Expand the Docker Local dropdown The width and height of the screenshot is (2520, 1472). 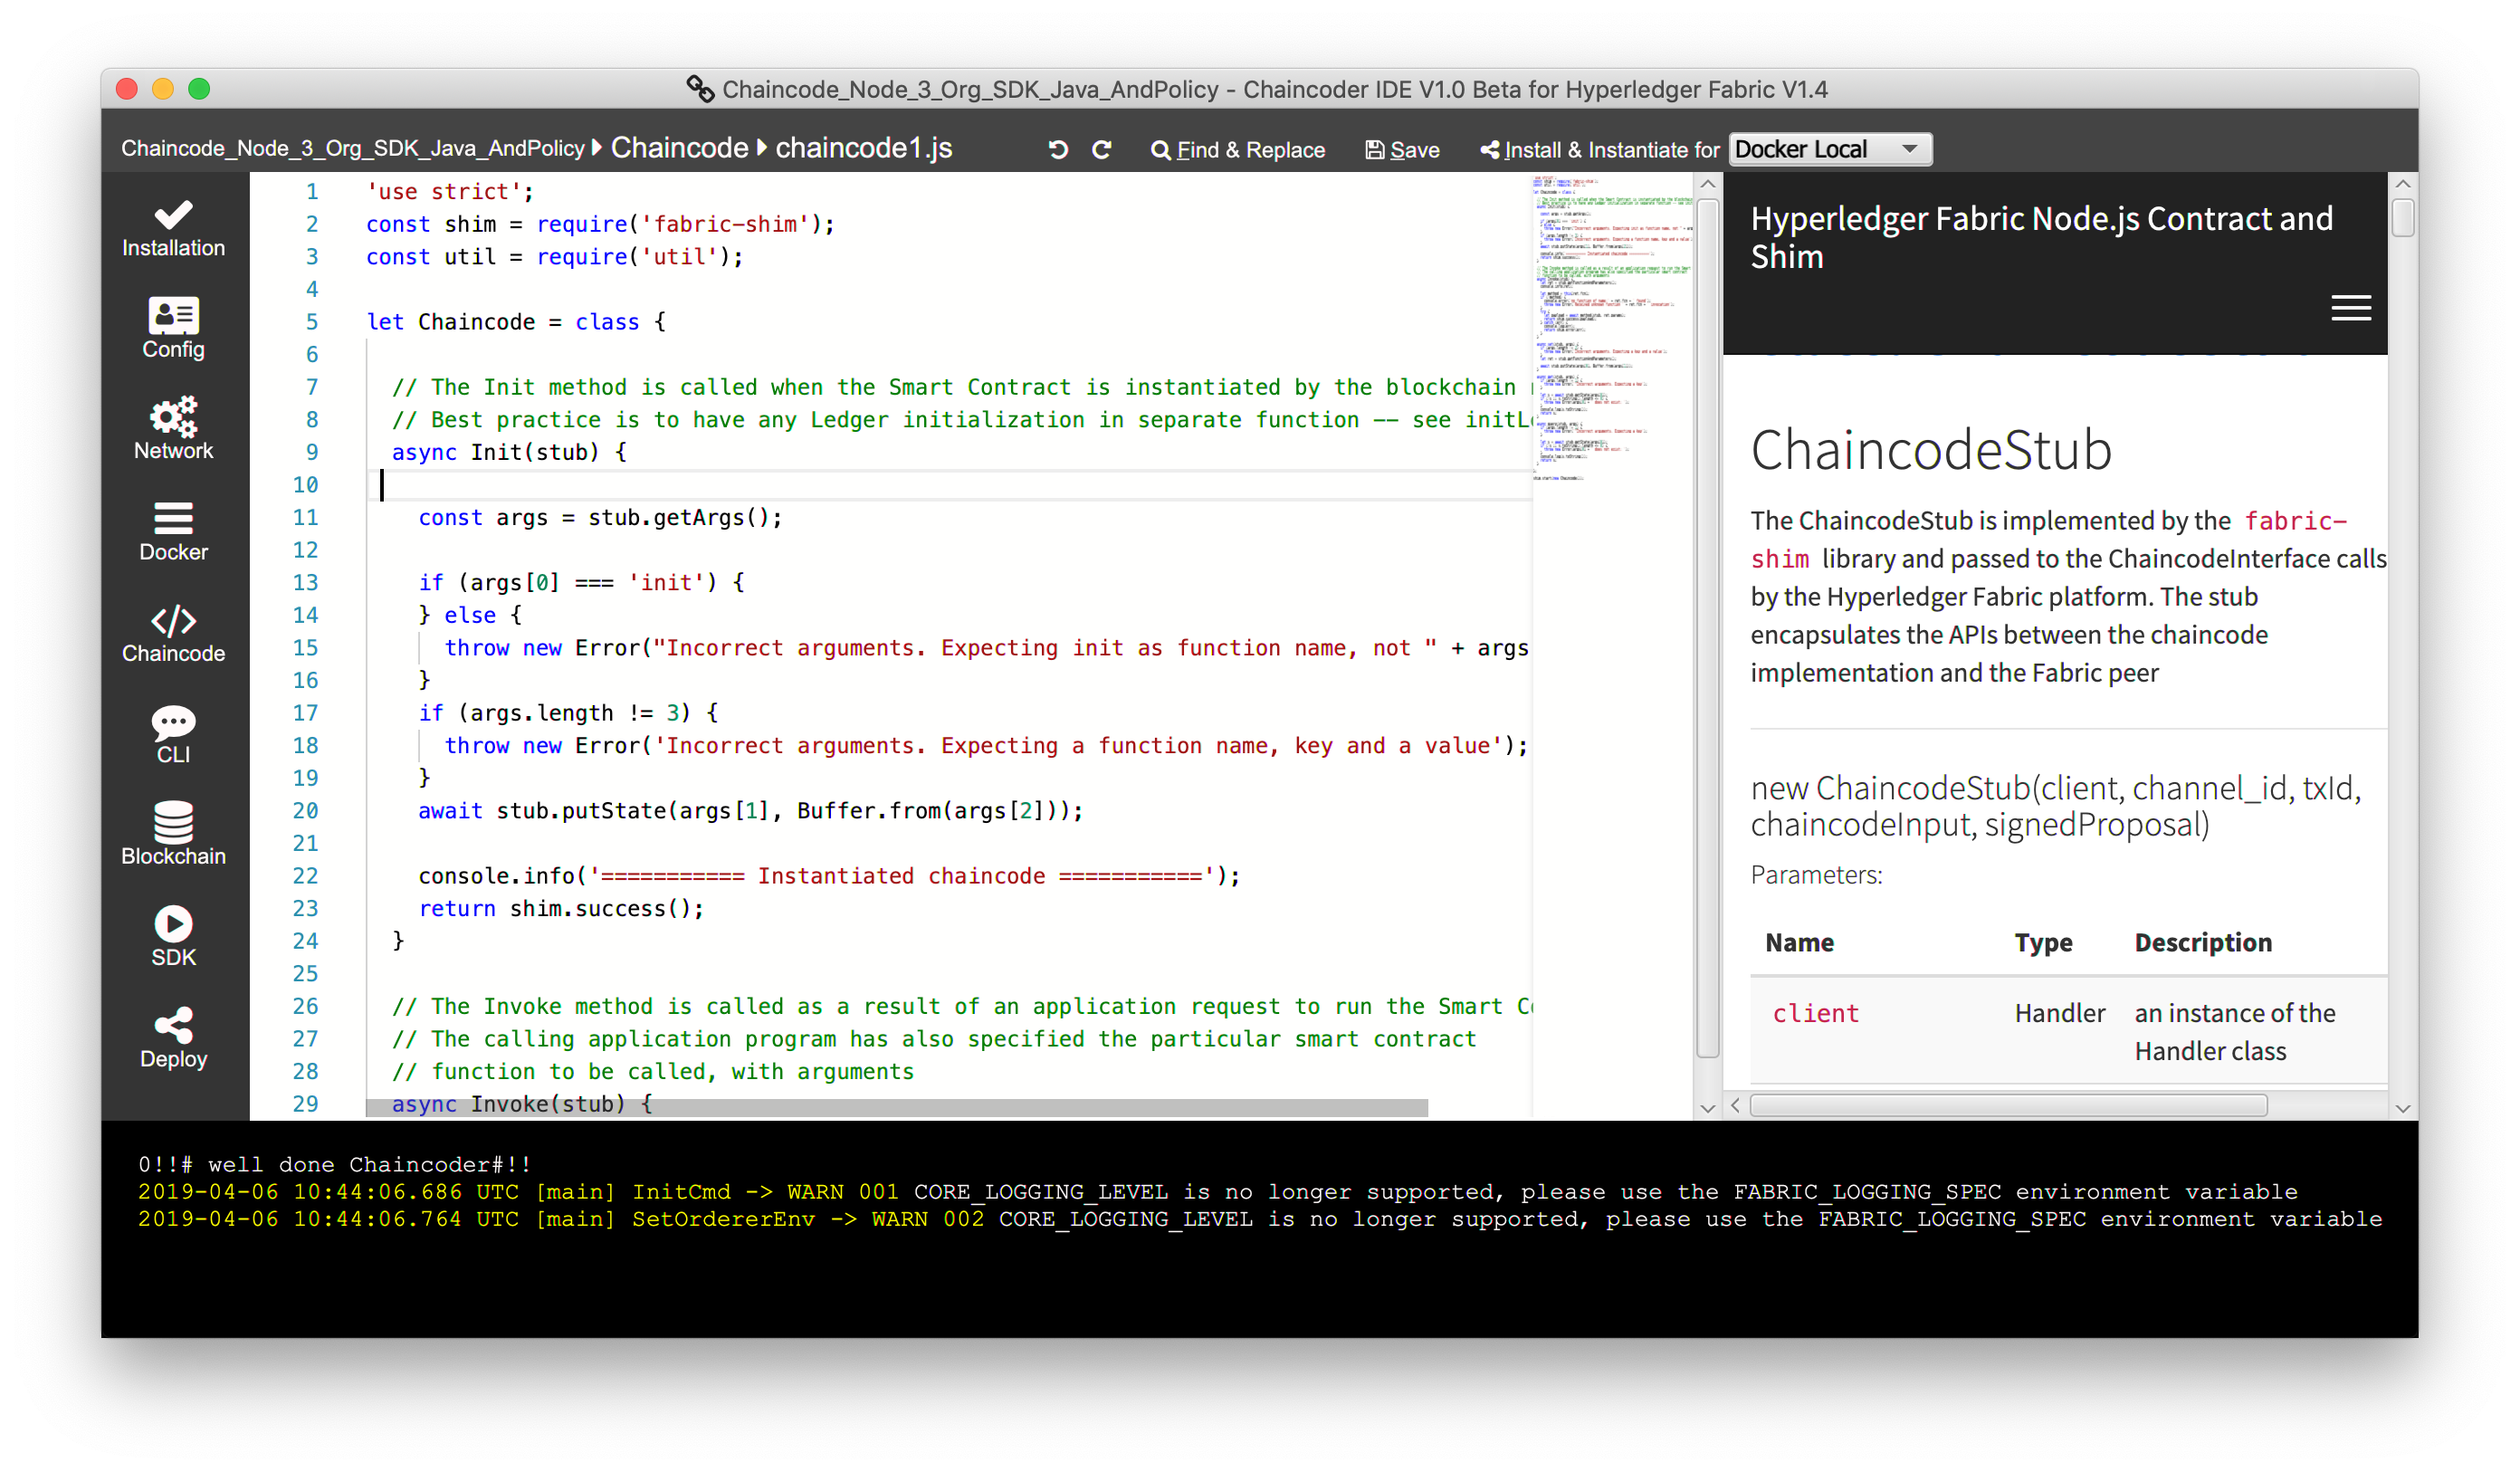1829,150
